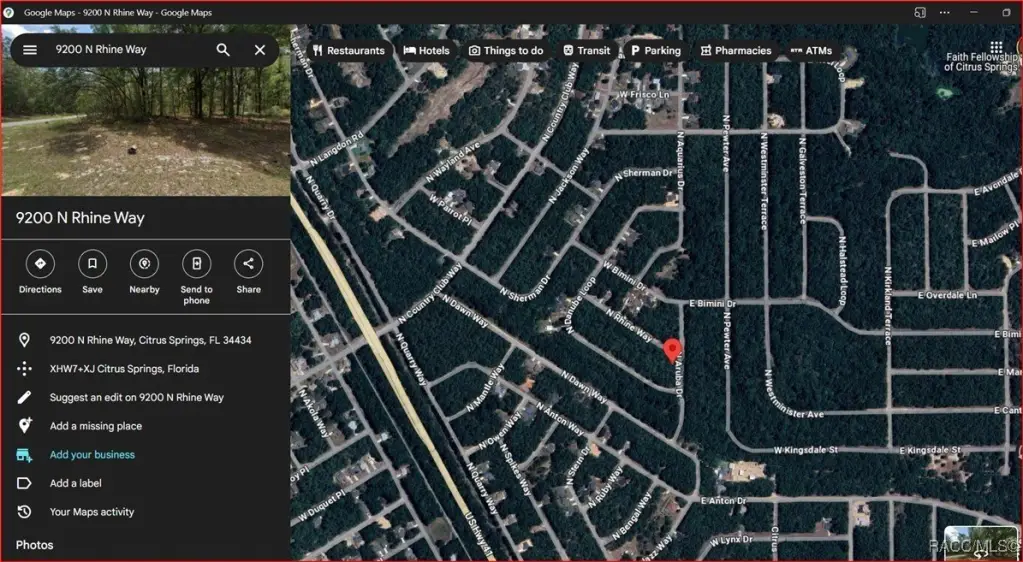Open the hamburger menu in search bar
1023x562 pixels.
pyautogui.click(x=30, y=50)
